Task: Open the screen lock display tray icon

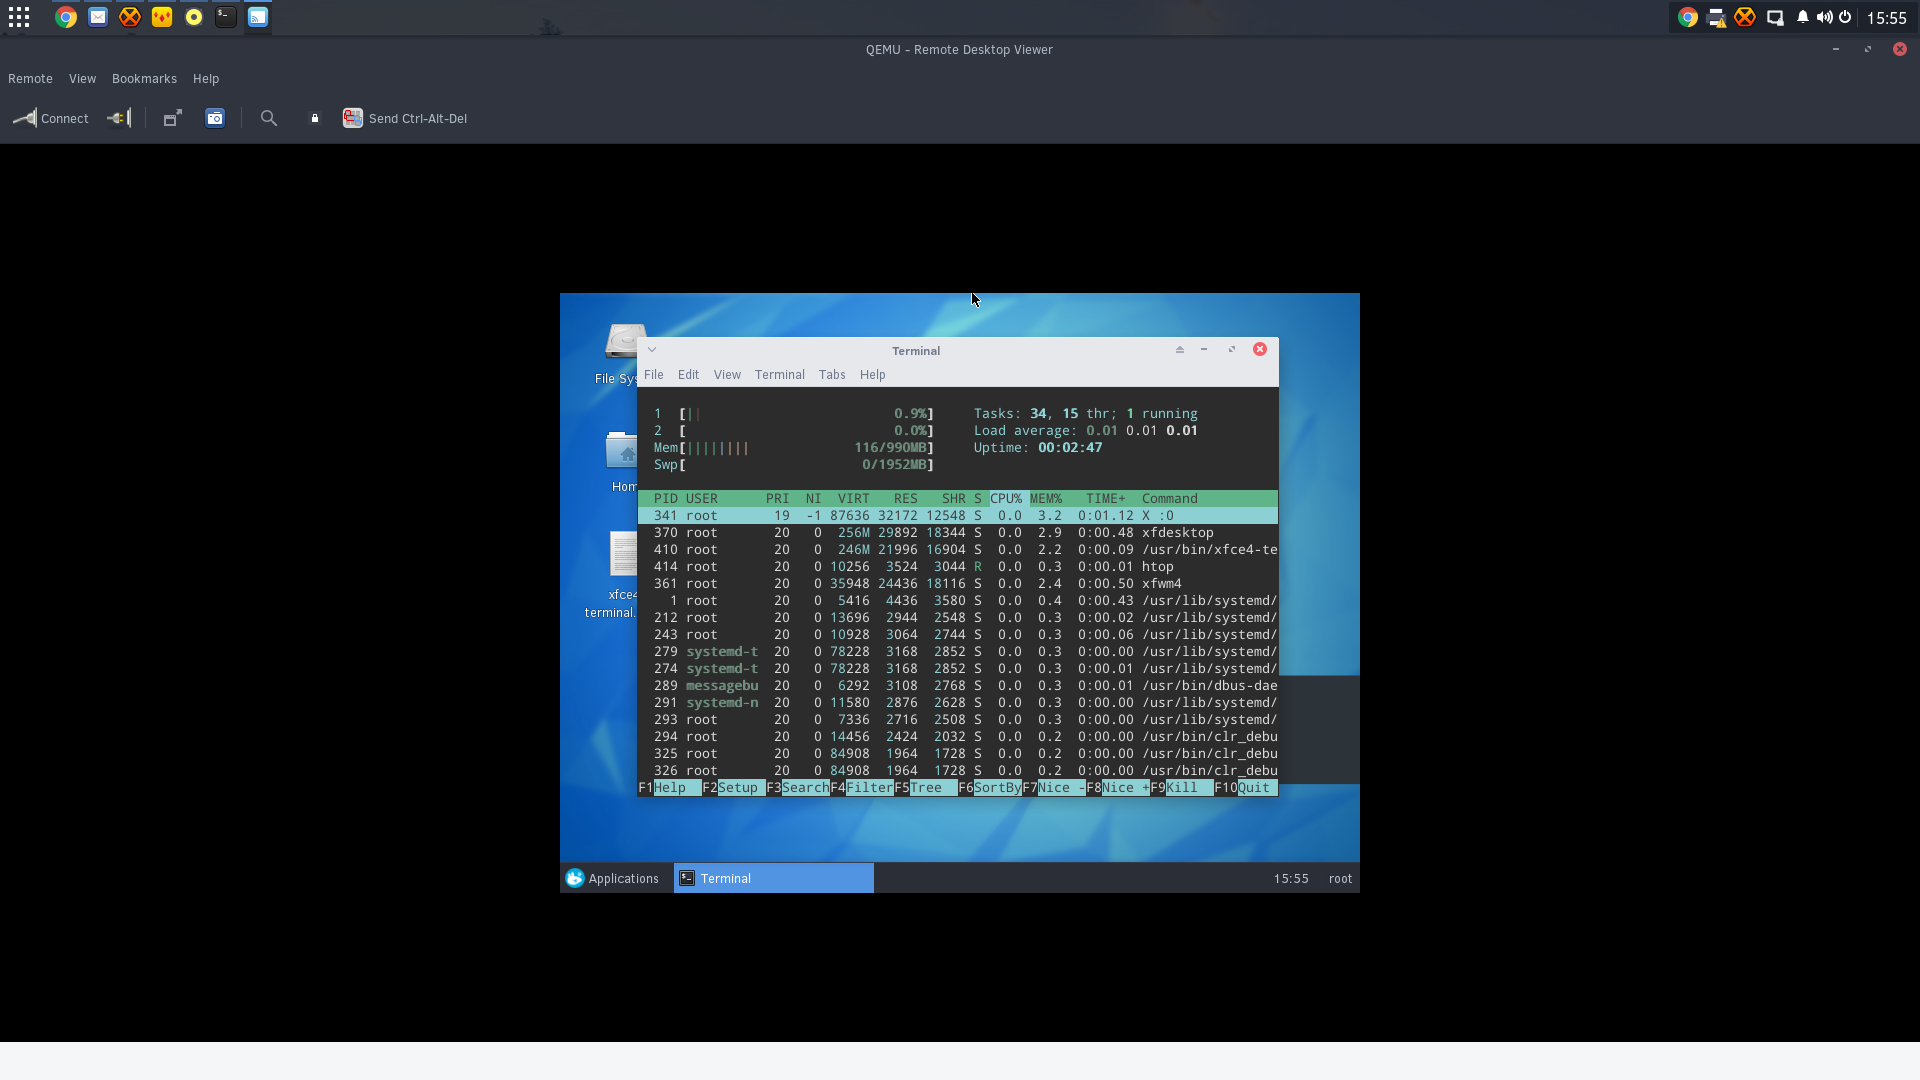Action: (1775, 17)
